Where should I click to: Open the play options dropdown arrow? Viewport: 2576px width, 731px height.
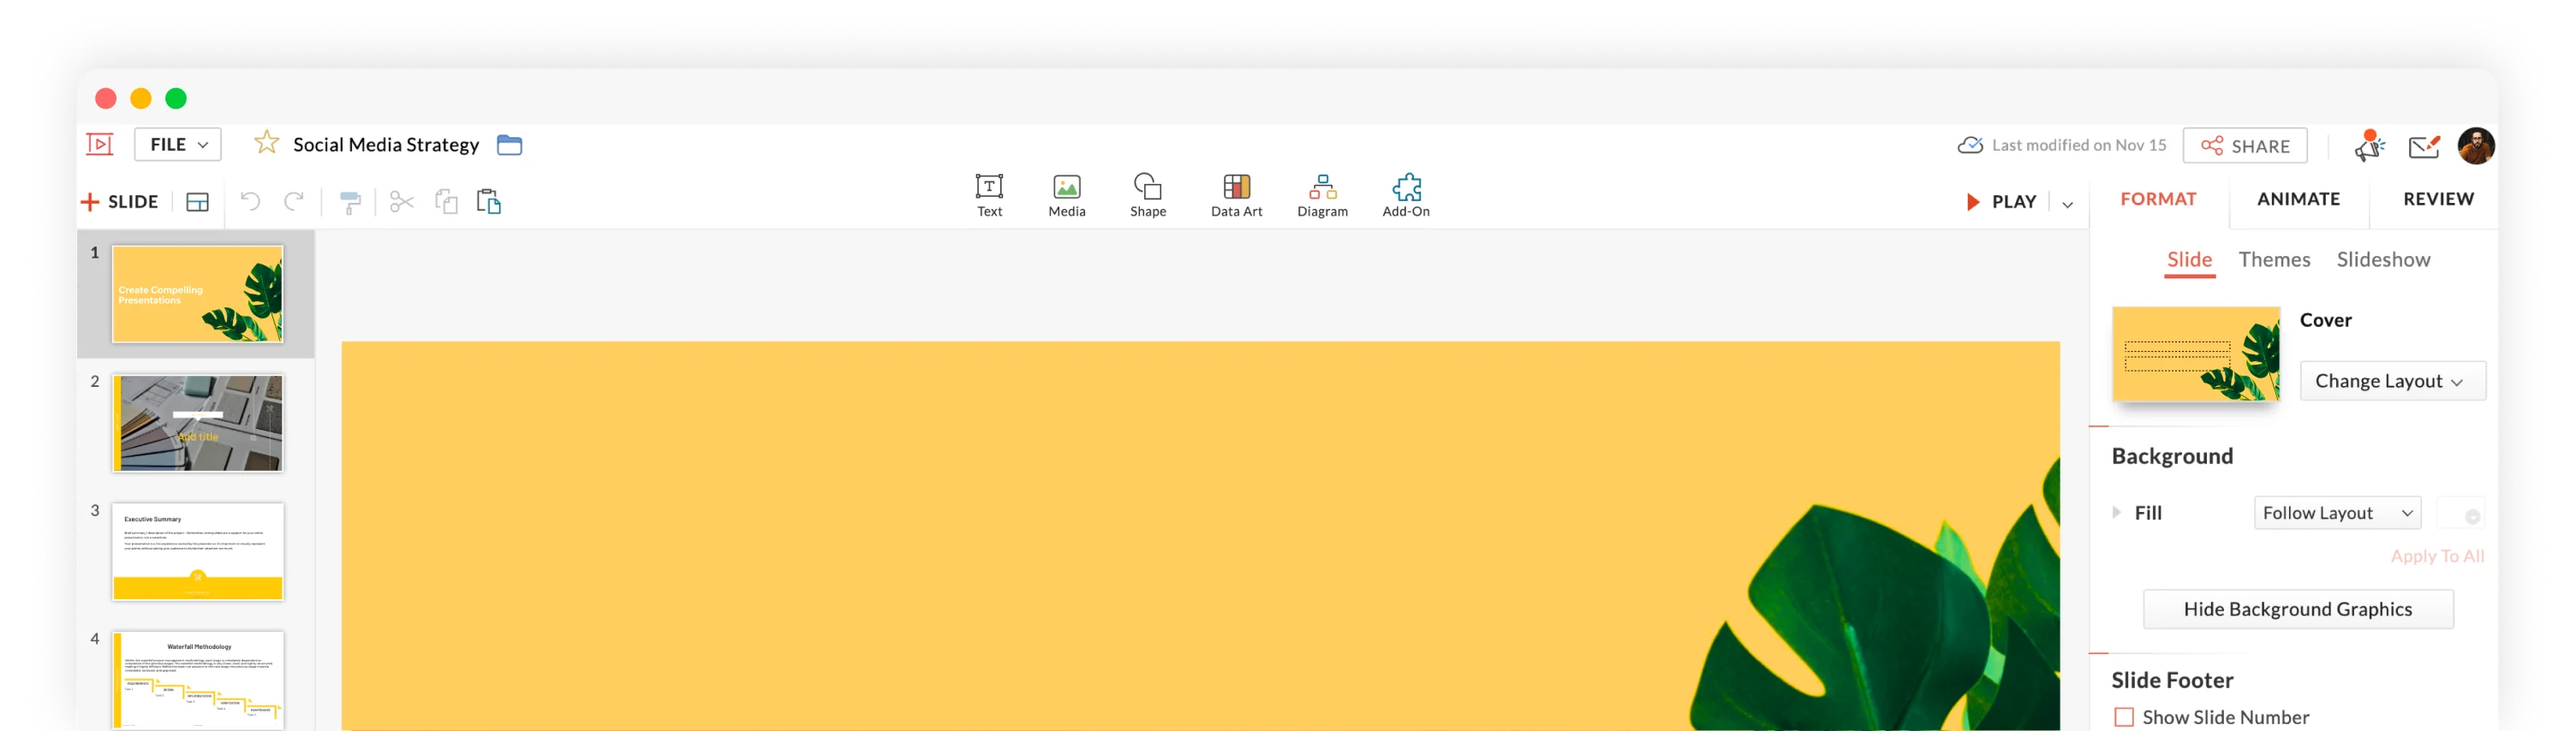point(2067,204)
